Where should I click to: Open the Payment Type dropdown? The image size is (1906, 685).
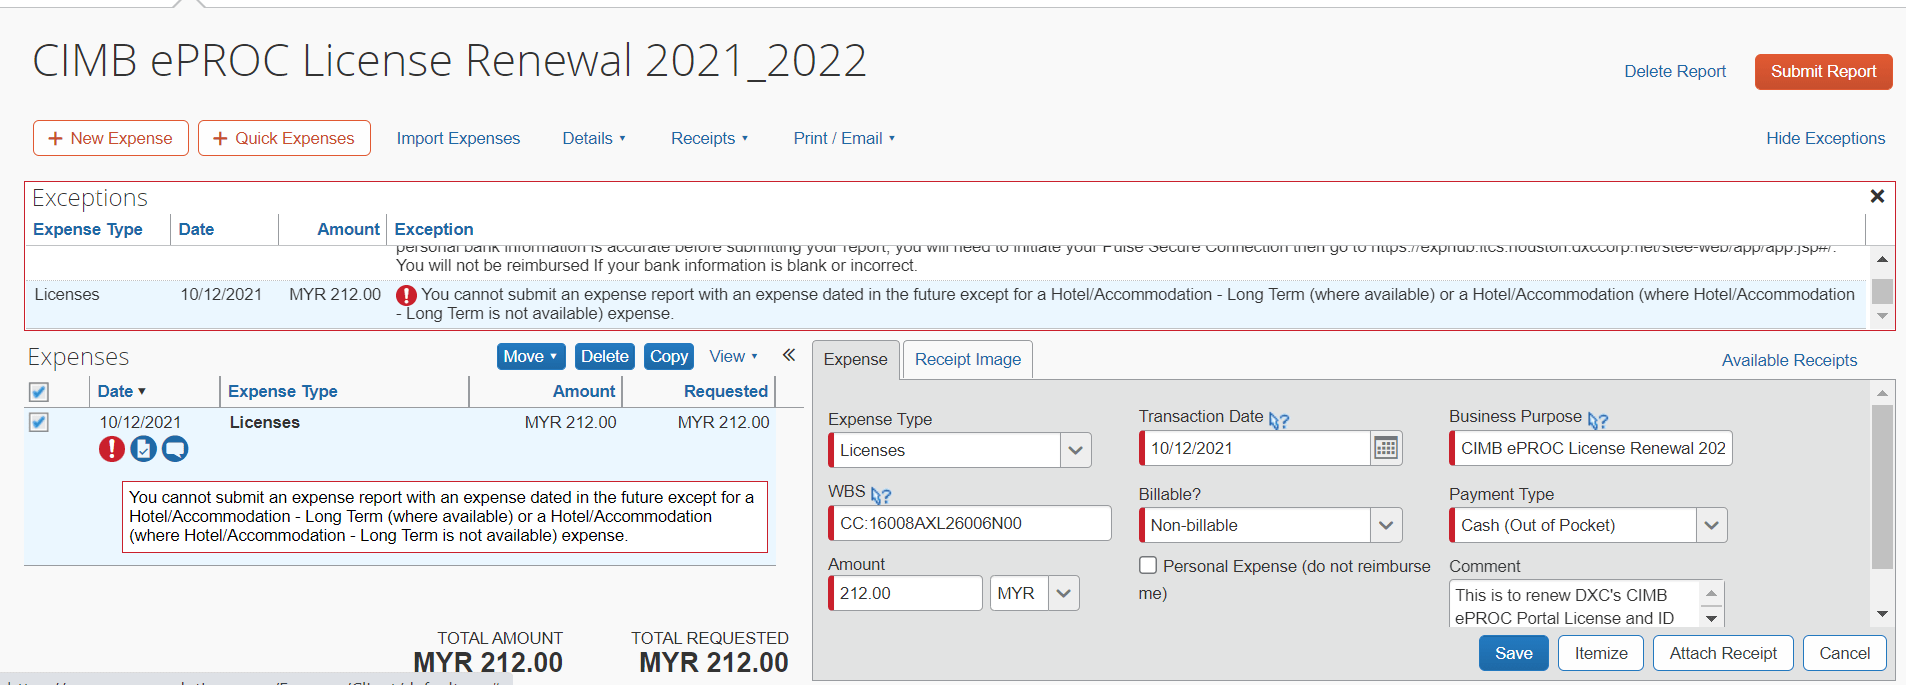[x=1712, y=525]
